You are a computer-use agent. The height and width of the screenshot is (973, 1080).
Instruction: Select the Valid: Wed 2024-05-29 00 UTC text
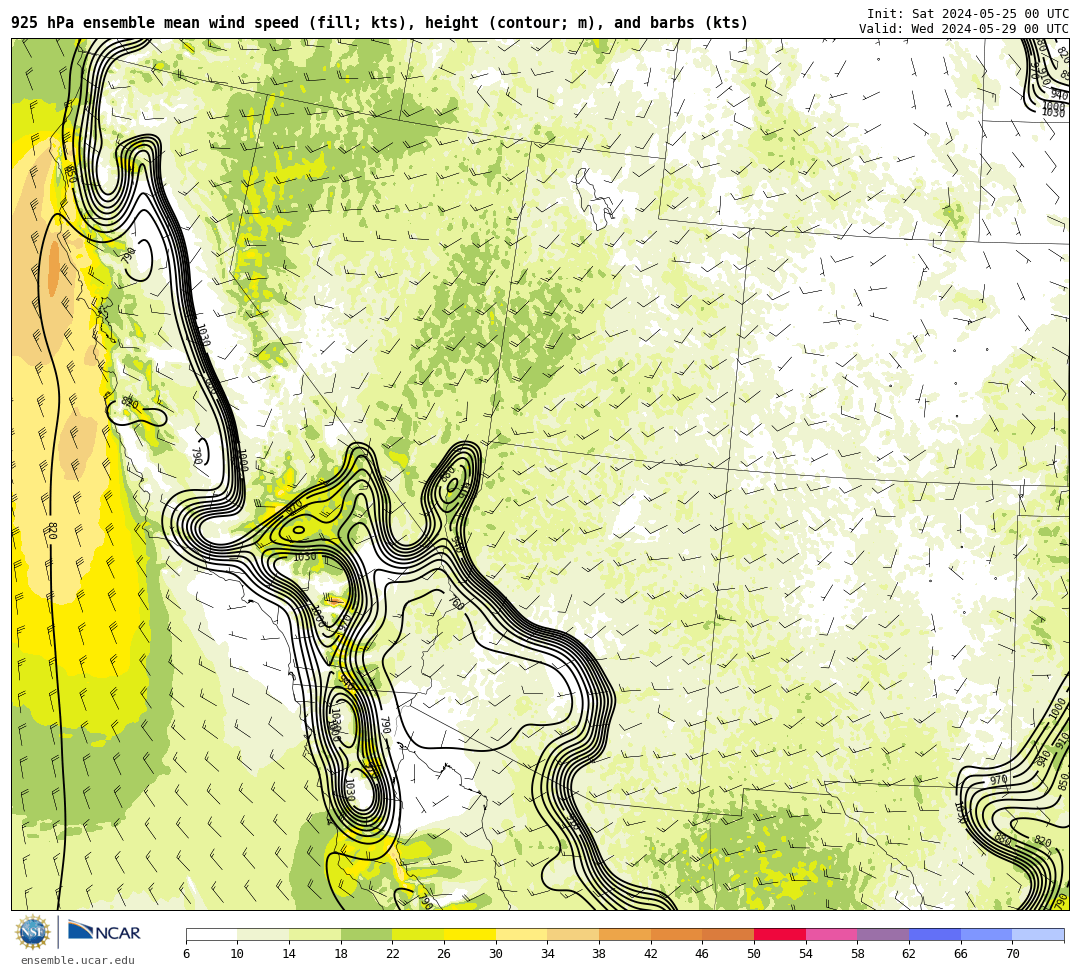pyautogui.click(x=964, y=28)
